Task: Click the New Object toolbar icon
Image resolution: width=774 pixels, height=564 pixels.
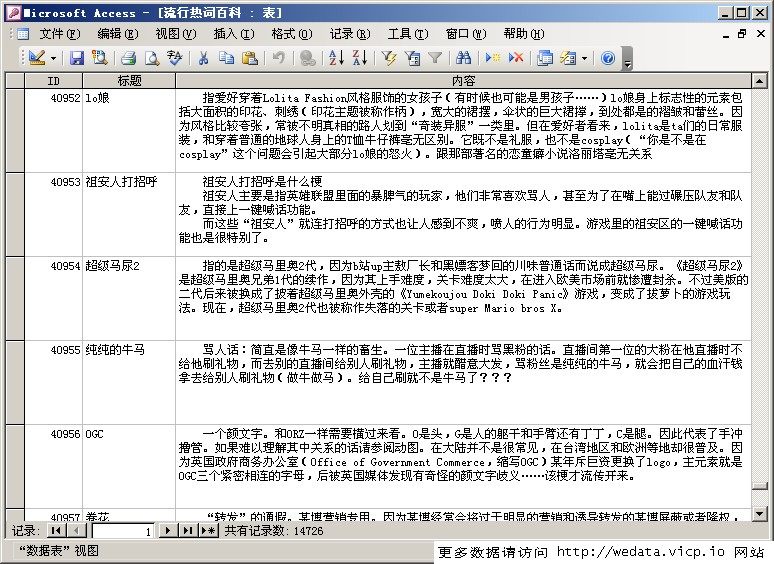Action: click(568, 58)
